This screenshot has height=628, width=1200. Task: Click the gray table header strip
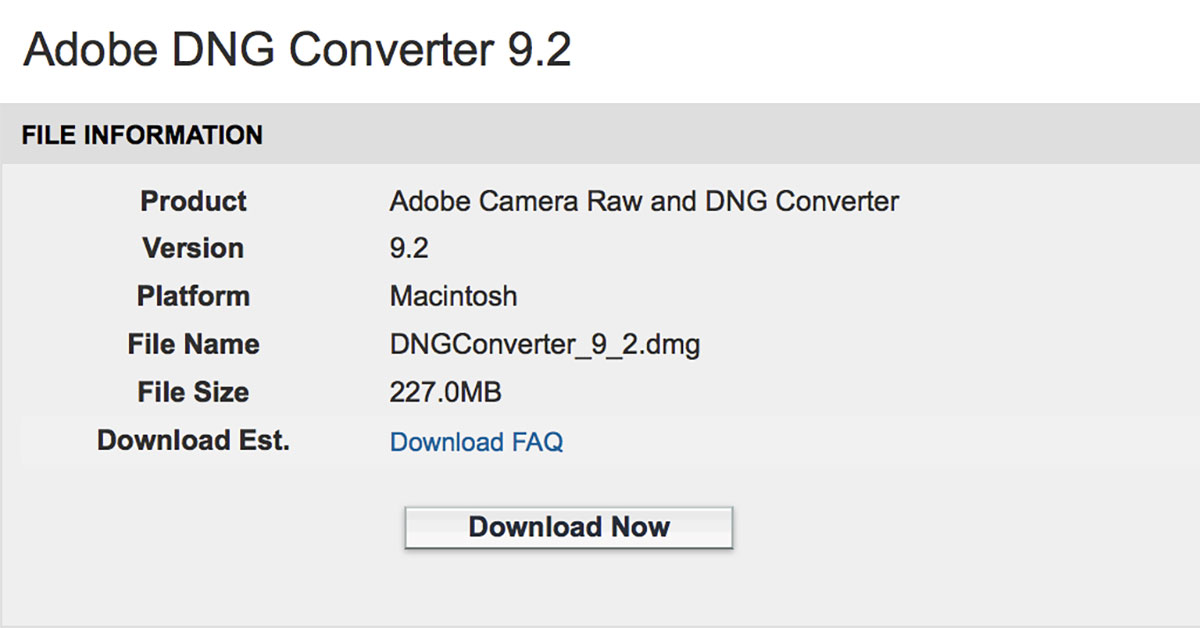[600, 134]
